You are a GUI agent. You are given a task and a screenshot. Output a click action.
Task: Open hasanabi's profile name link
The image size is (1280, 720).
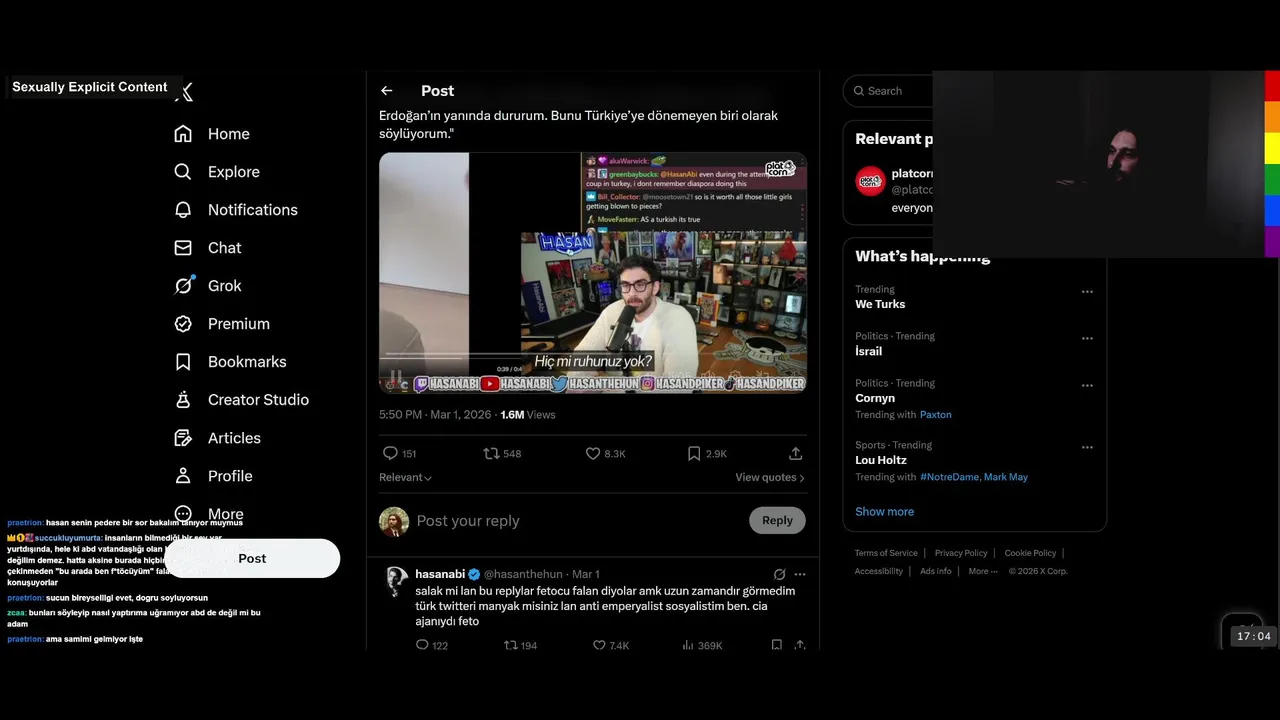[x=440, y=574]
